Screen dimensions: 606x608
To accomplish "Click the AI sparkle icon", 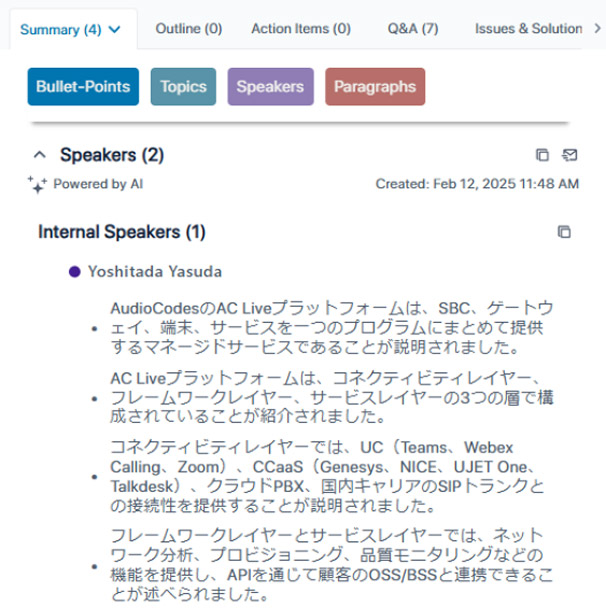I will [38, 184].
